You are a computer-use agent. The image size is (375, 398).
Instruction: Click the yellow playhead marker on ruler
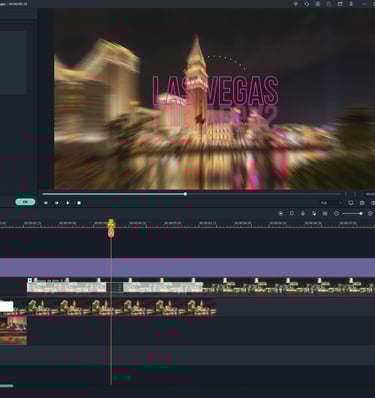111,224
